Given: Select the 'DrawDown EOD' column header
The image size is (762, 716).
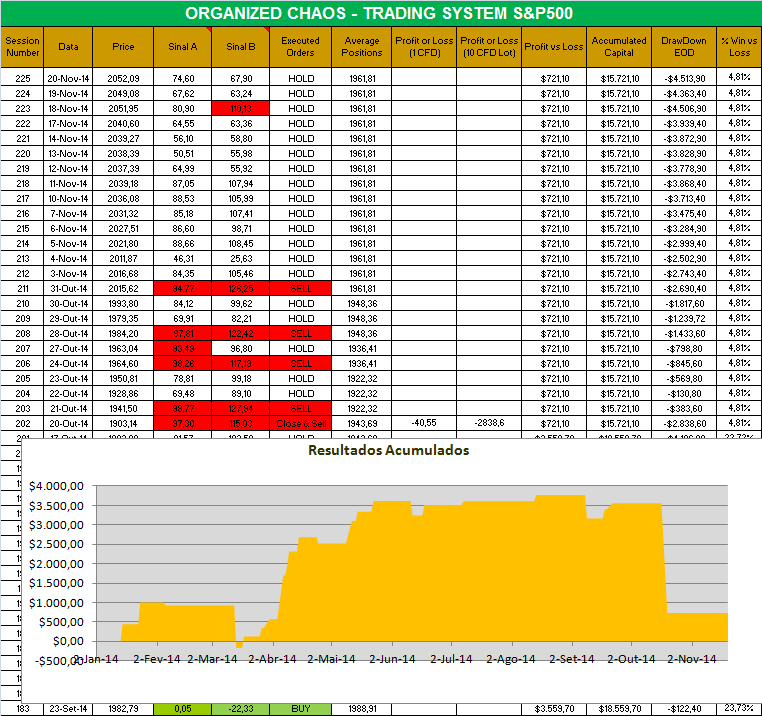Looking at the screenshot, I should [x=684, y=47].
